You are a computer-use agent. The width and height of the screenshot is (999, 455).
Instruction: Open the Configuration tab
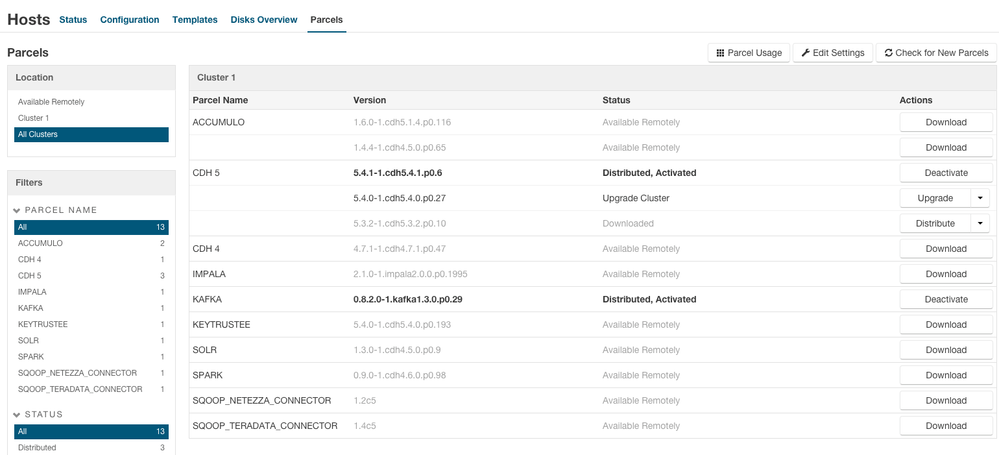(x=129, y=20)
